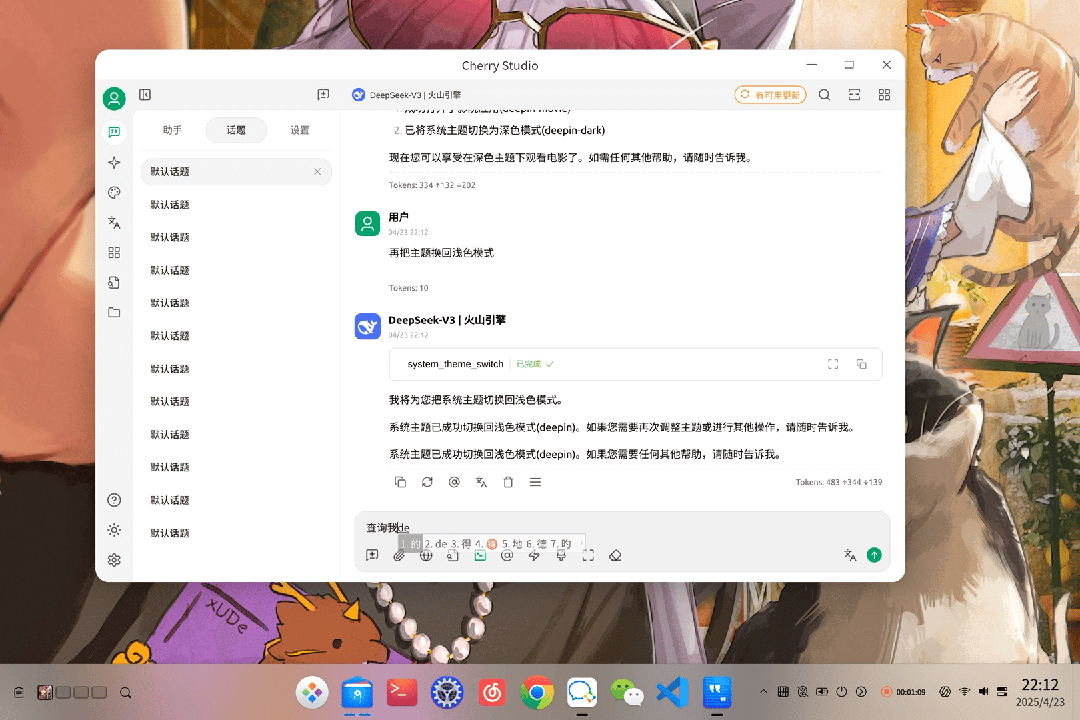The height and width of the screenshot is (720, 1080).
Task: Open Visual Studio Code from dock
Action: (672, 692)
